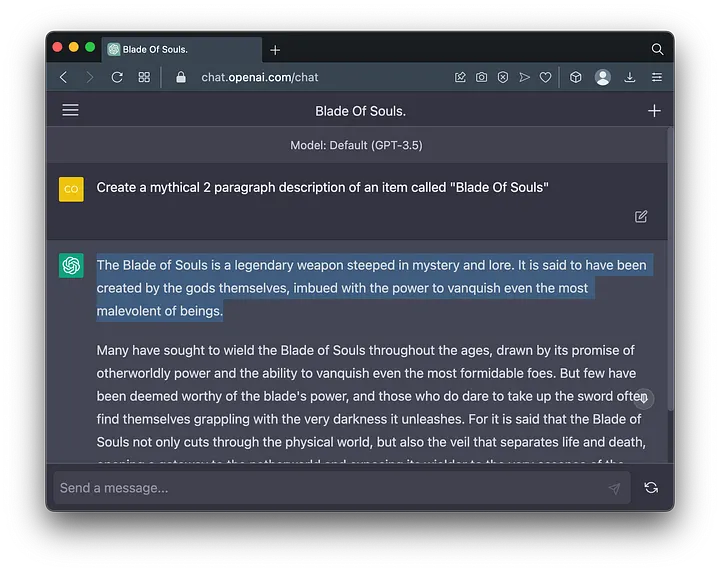Click the scroll-to-bottom arrow button
This screenshot has height=572, width=720.
[645, 398]
